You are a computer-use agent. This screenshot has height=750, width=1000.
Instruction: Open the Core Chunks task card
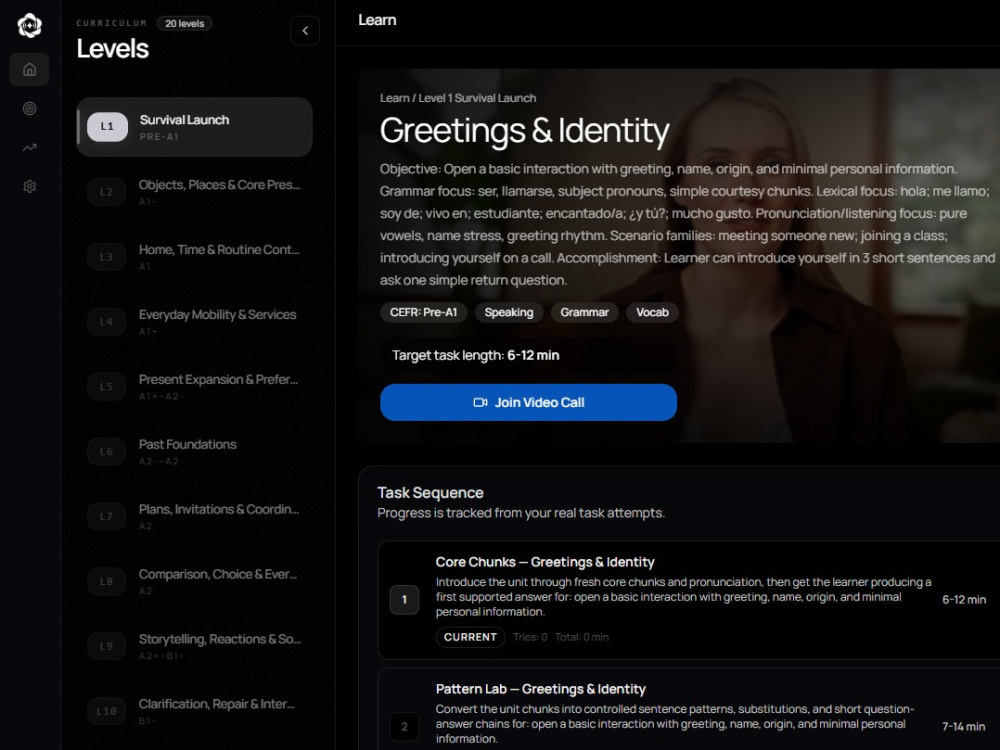pyautogui.click(x=689, y=600)
